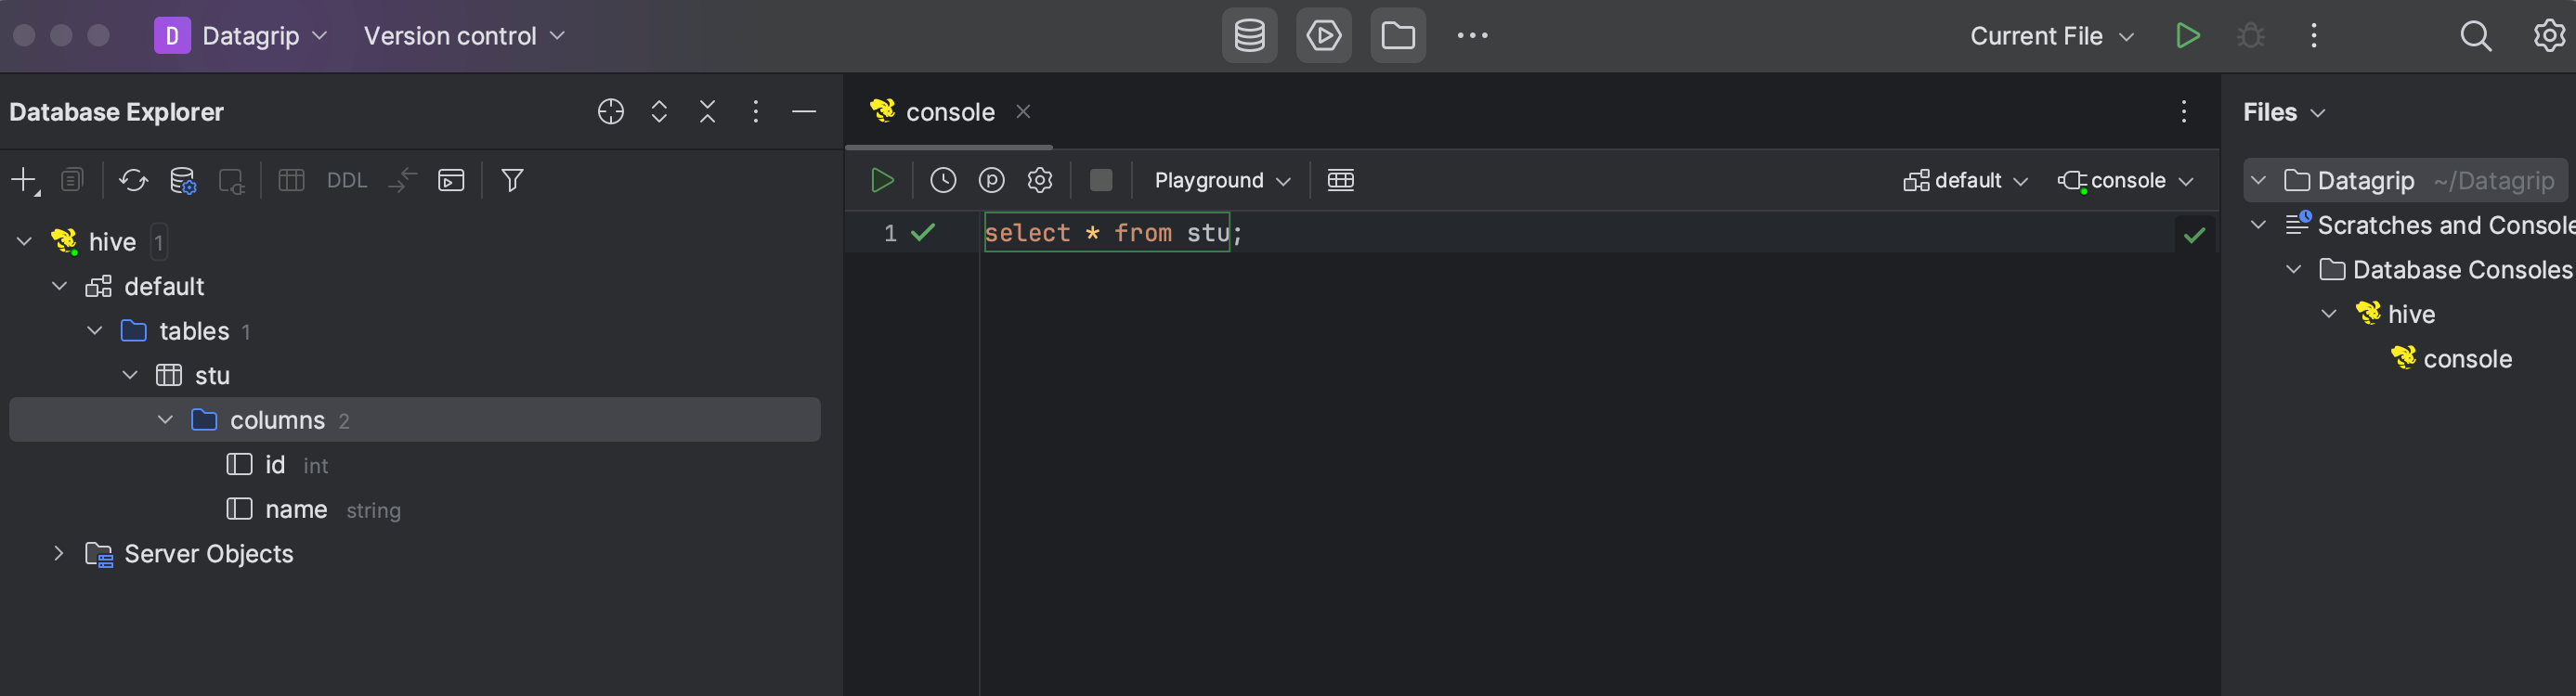Click the Debug bug icon

[2250, 36]
